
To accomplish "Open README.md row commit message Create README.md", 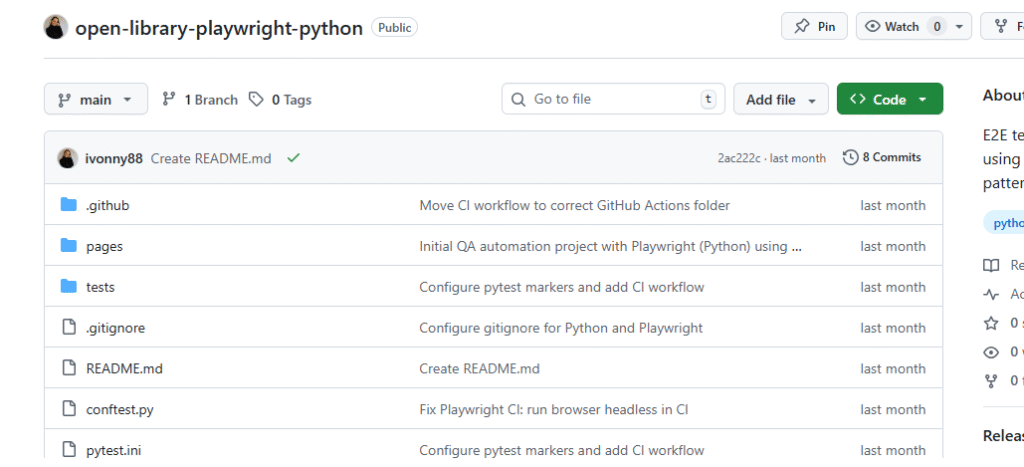I will tap(479, 368).
